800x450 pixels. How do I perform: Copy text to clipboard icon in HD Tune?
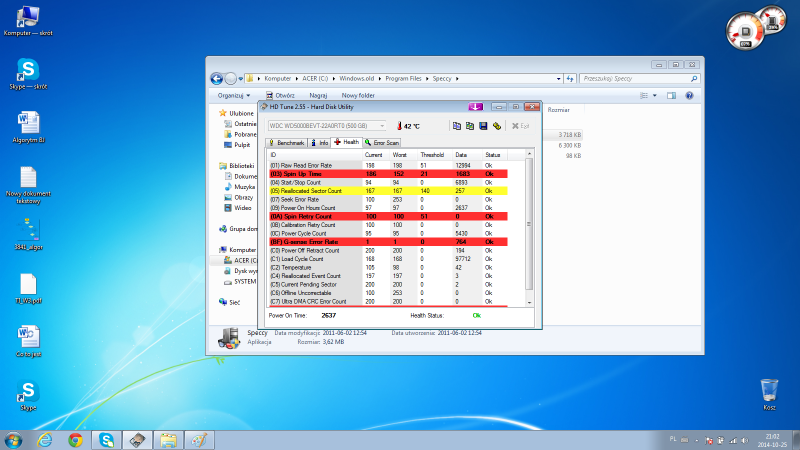click(x=457, y=126)
